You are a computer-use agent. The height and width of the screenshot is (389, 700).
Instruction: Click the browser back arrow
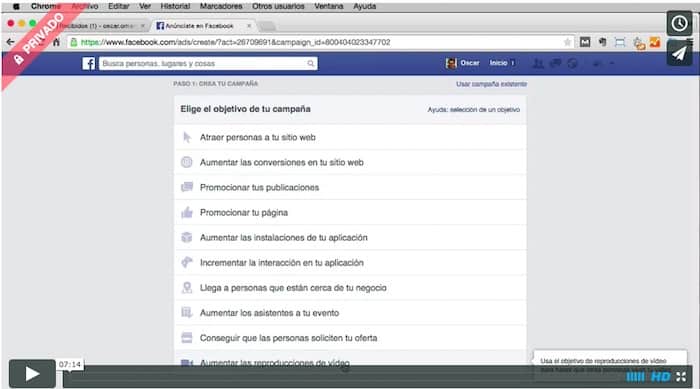(10, 42)
